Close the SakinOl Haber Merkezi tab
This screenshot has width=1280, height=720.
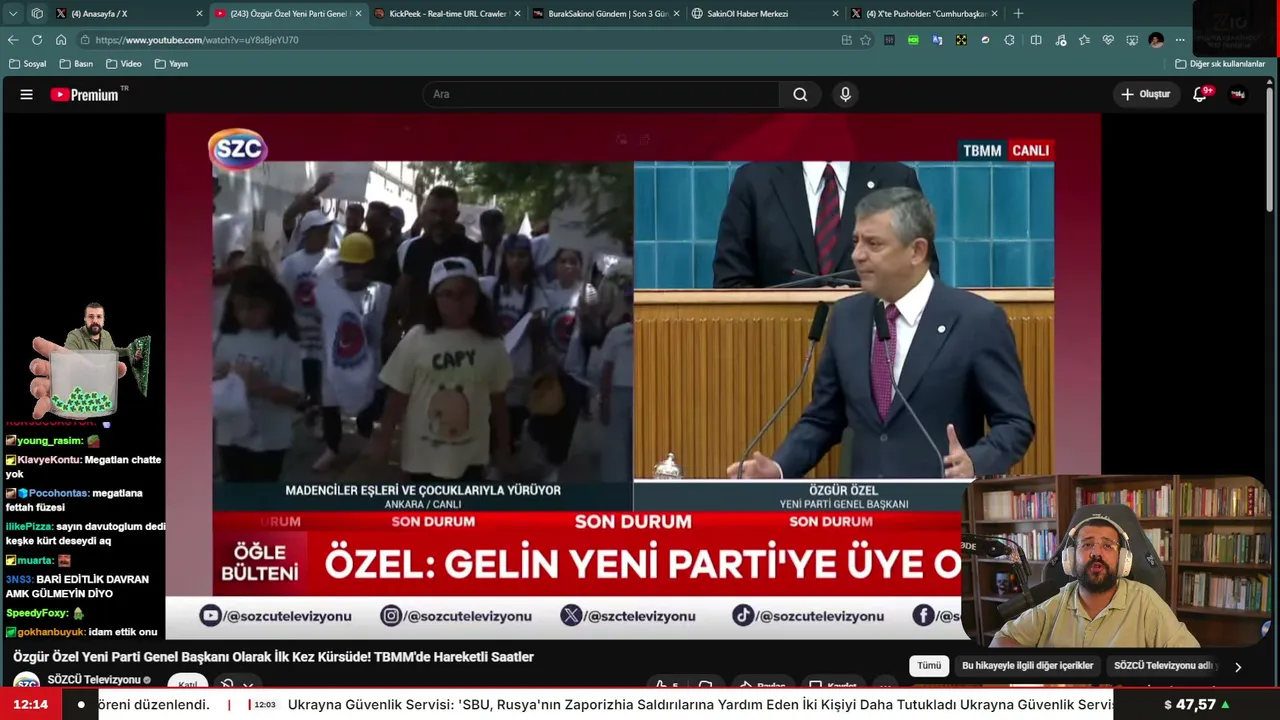click(x=835, y=14)
